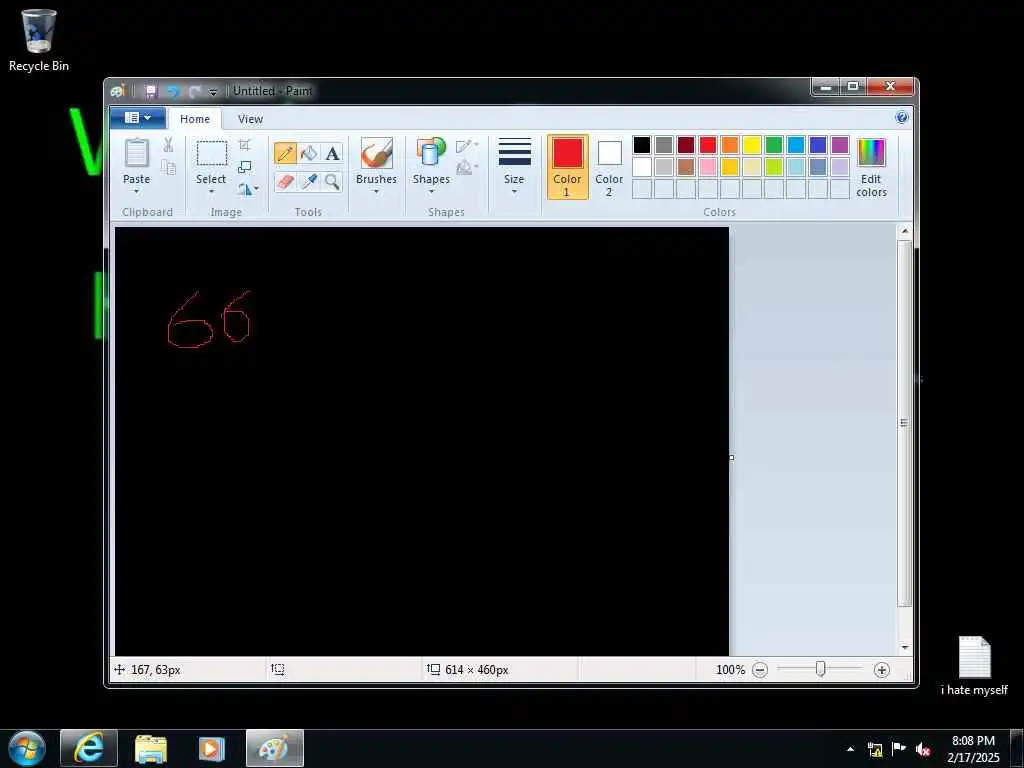Screen dimensions: 1024x768
Task: Select the Magnifier tool
Action: [x=332, y=181]
